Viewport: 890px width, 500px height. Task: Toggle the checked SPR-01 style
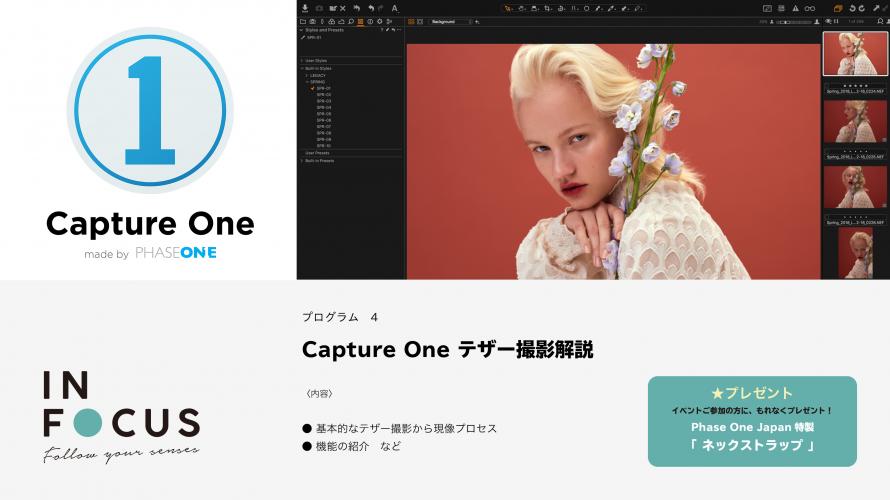(312, 88)
